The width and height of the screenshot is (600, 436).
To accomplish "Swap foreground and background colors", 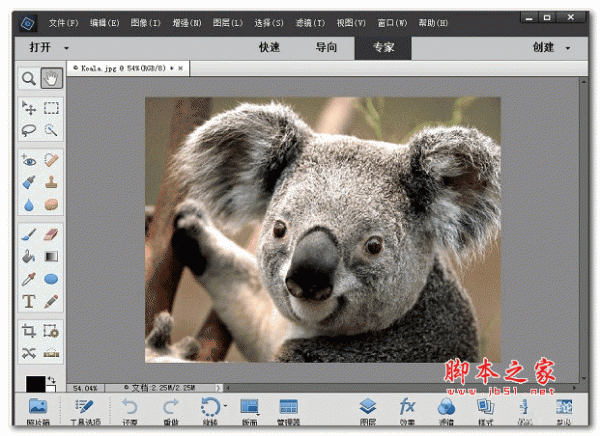I will (x=51, y=379).
